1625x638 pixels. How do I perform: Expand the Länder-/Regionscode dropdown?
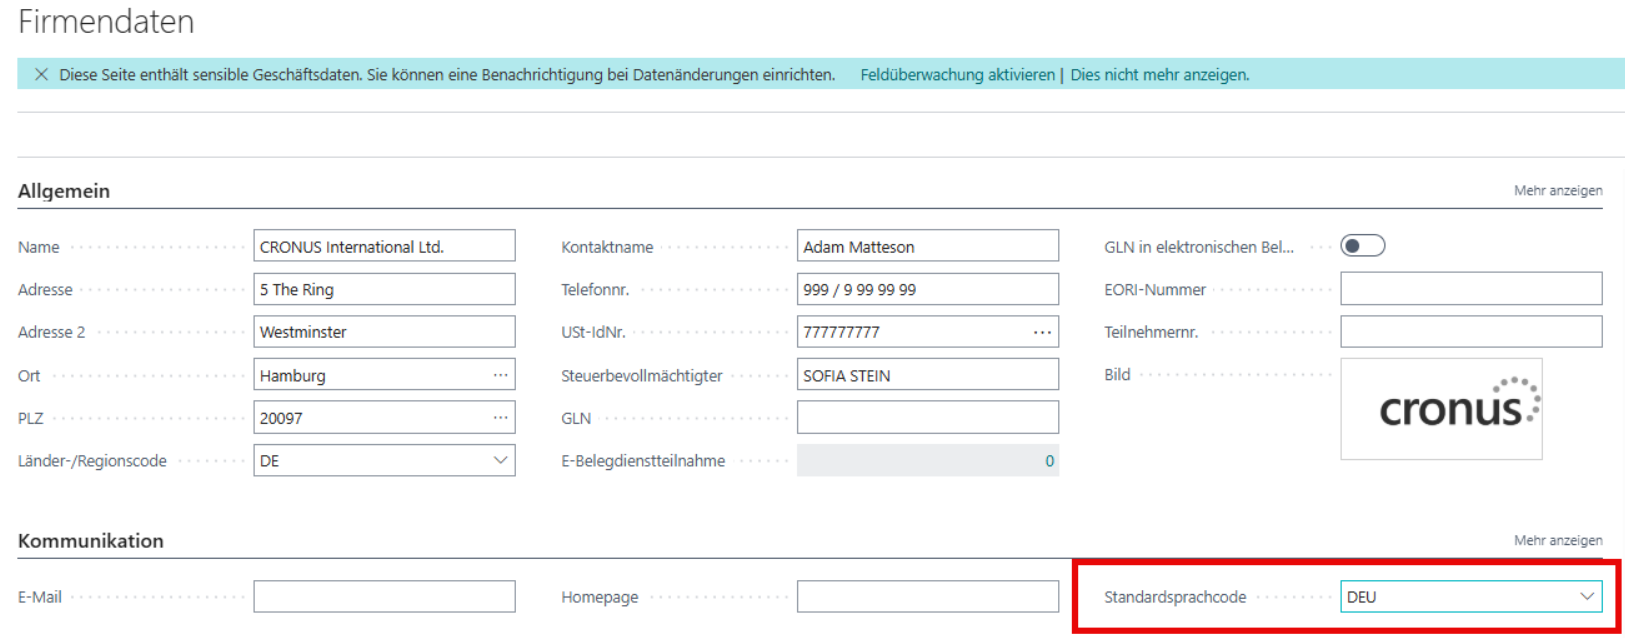click(500, 460)
